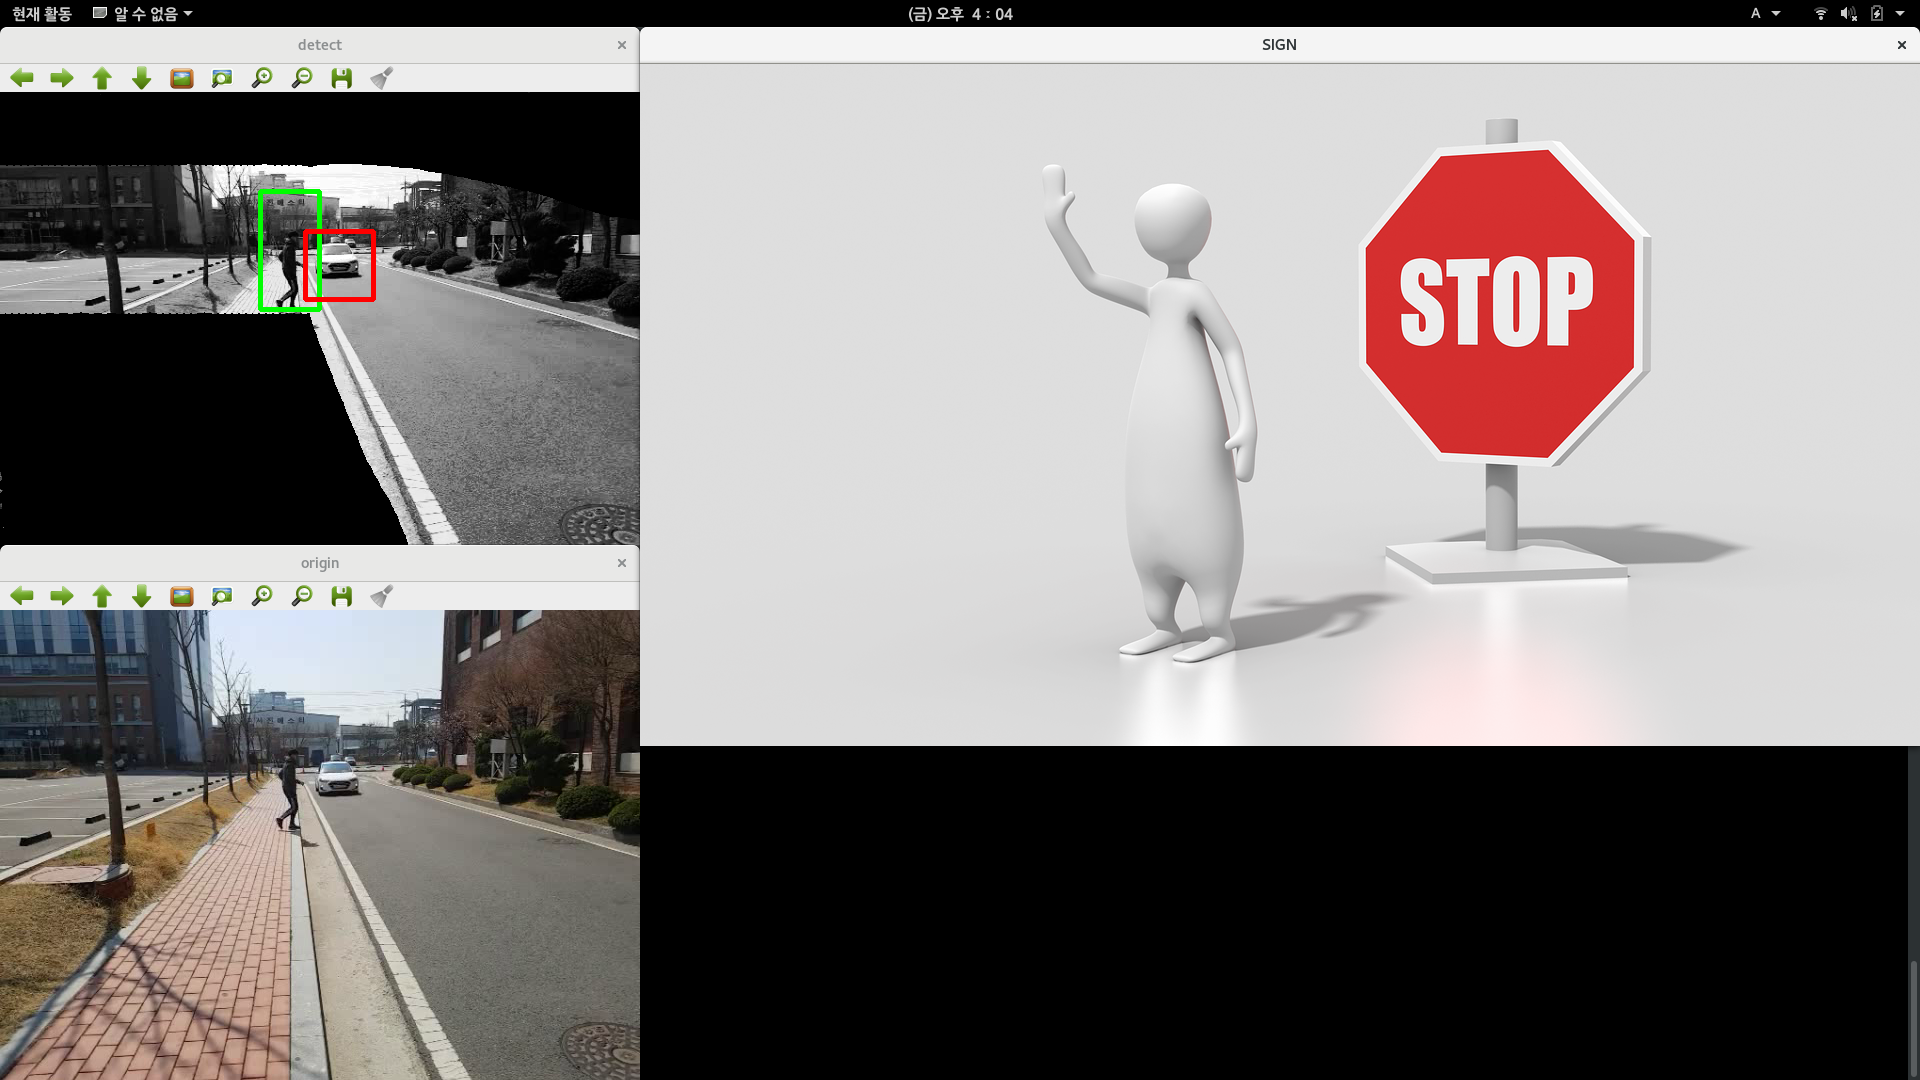Click the scrollbar at right screen edge
This screenshot has width=1920, height=1080.
click(1913, 1020)
